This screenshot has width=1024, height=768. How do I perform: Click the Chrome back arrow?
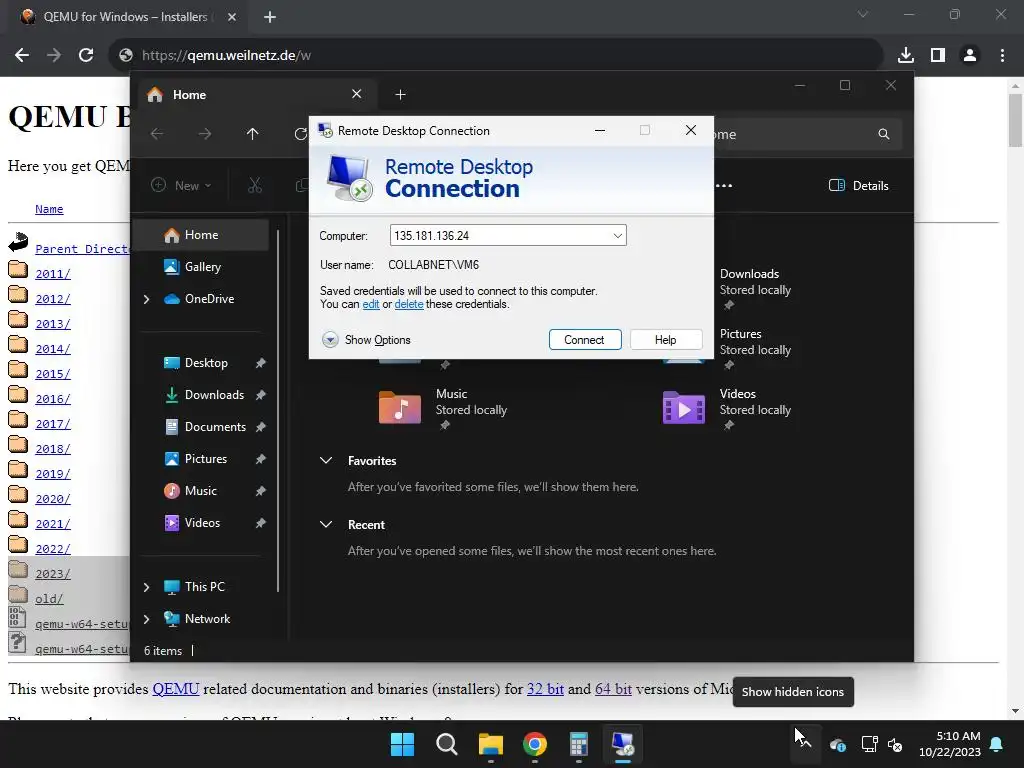pyautogui.click(x=22, y=55)
